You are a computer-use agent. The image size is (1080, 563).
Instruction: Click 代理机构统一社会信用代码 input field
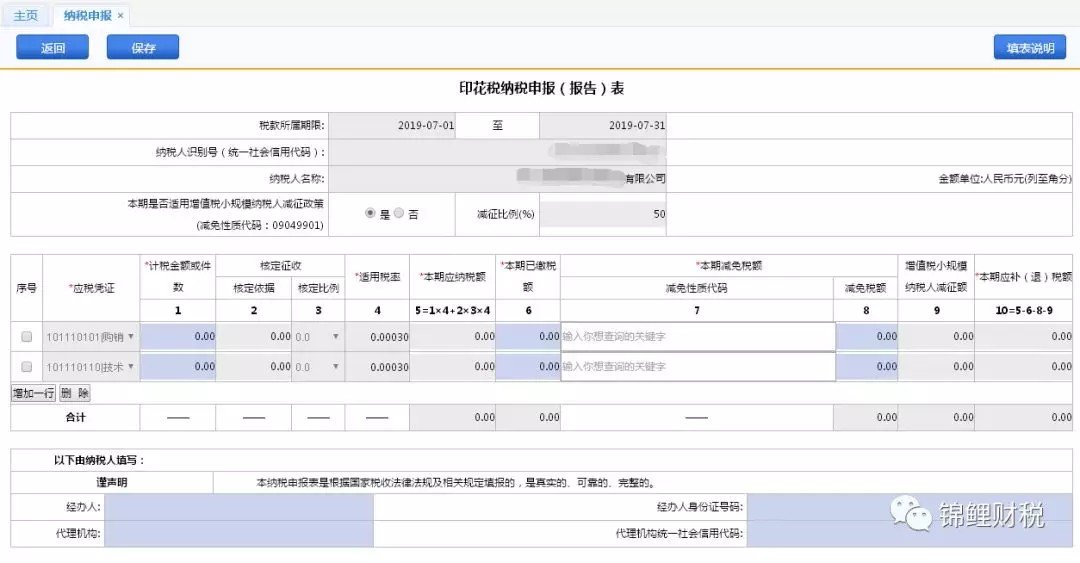(x=909, y=533)
